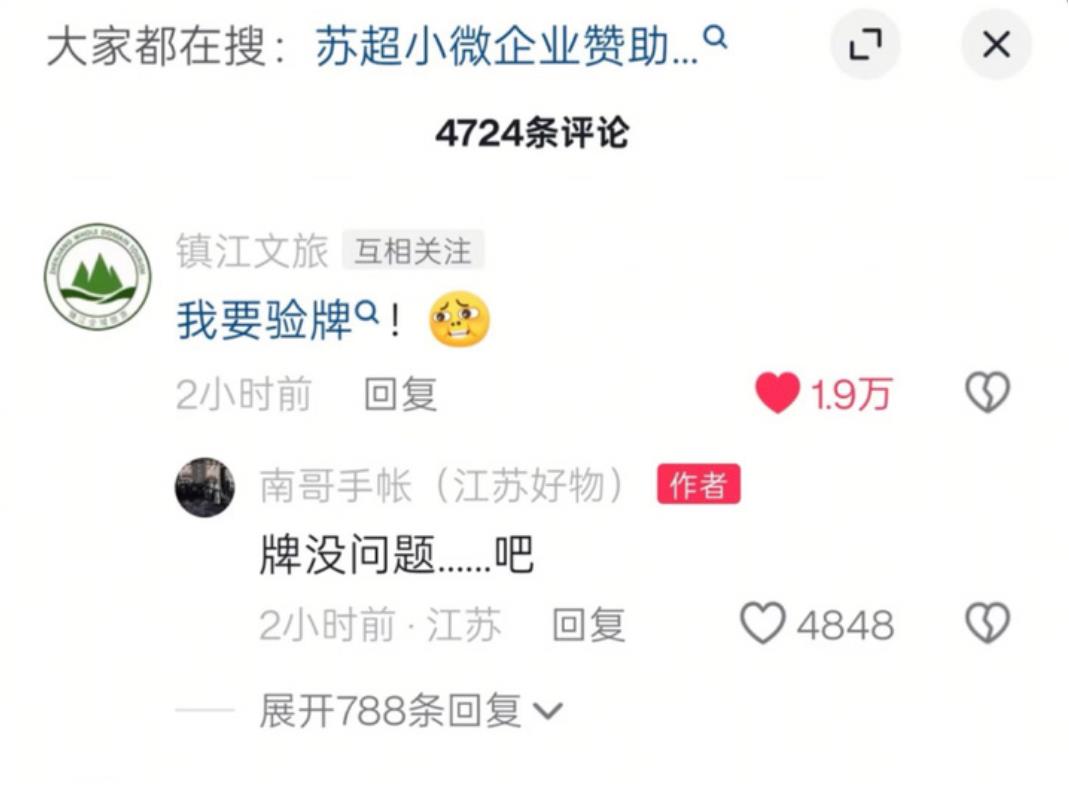Like the reply with 4848 likes

(763, 623)
